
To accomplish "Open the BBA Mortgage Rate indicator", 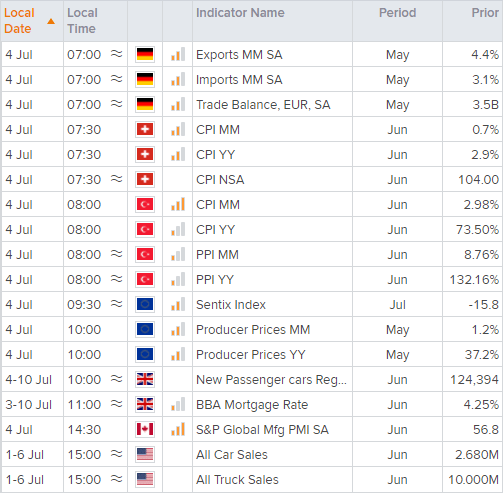I will coord(252,405).
